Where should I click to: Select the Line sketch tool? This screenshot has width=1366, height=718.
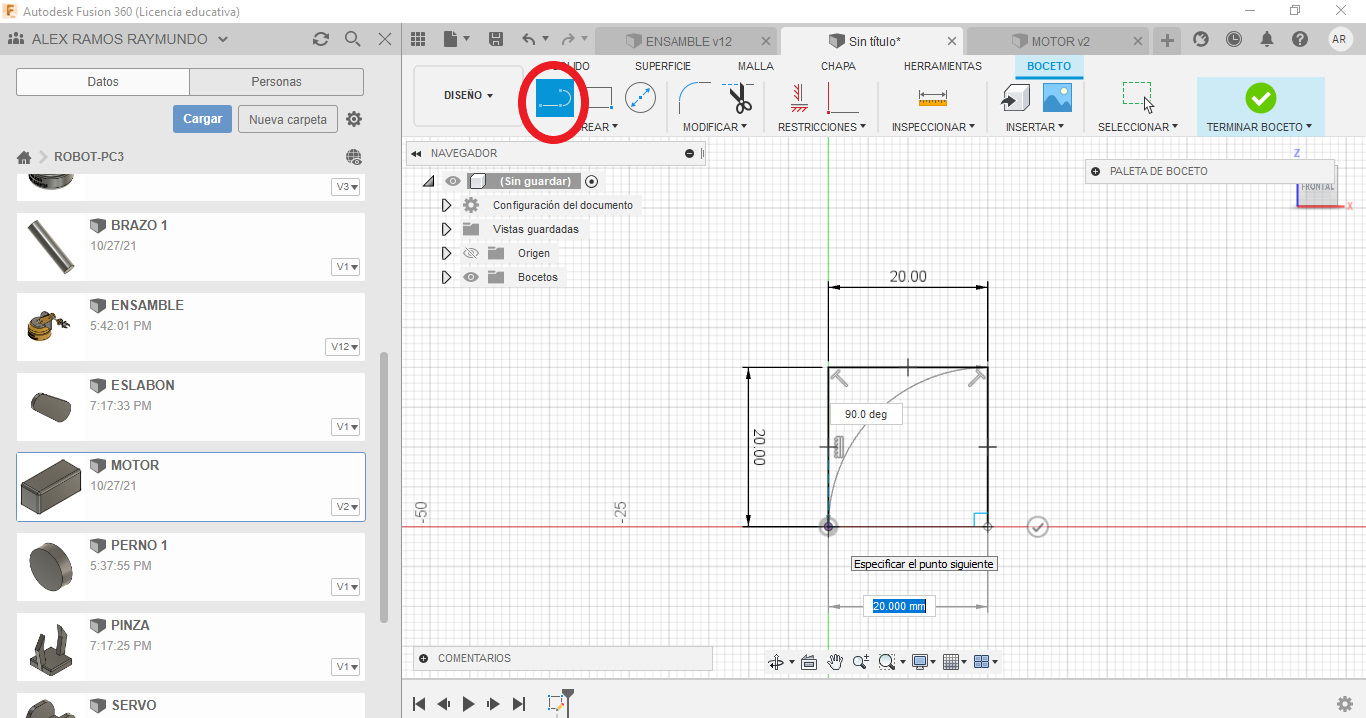coord(555,98)
